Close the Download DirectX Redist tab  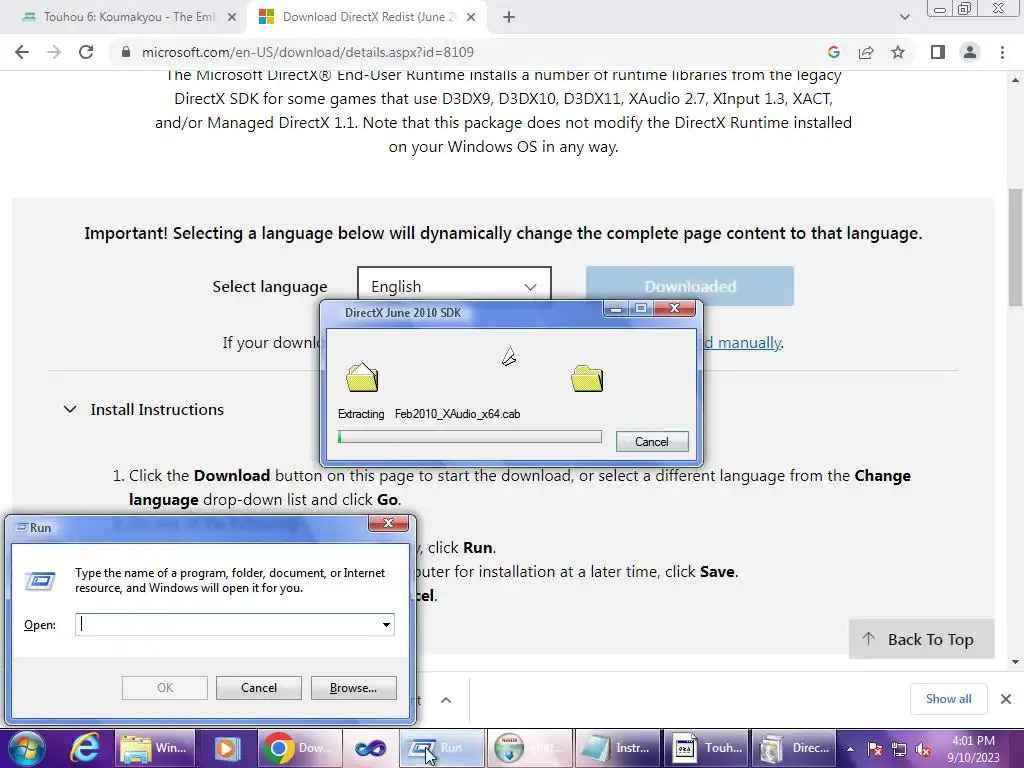coord(471,18)
